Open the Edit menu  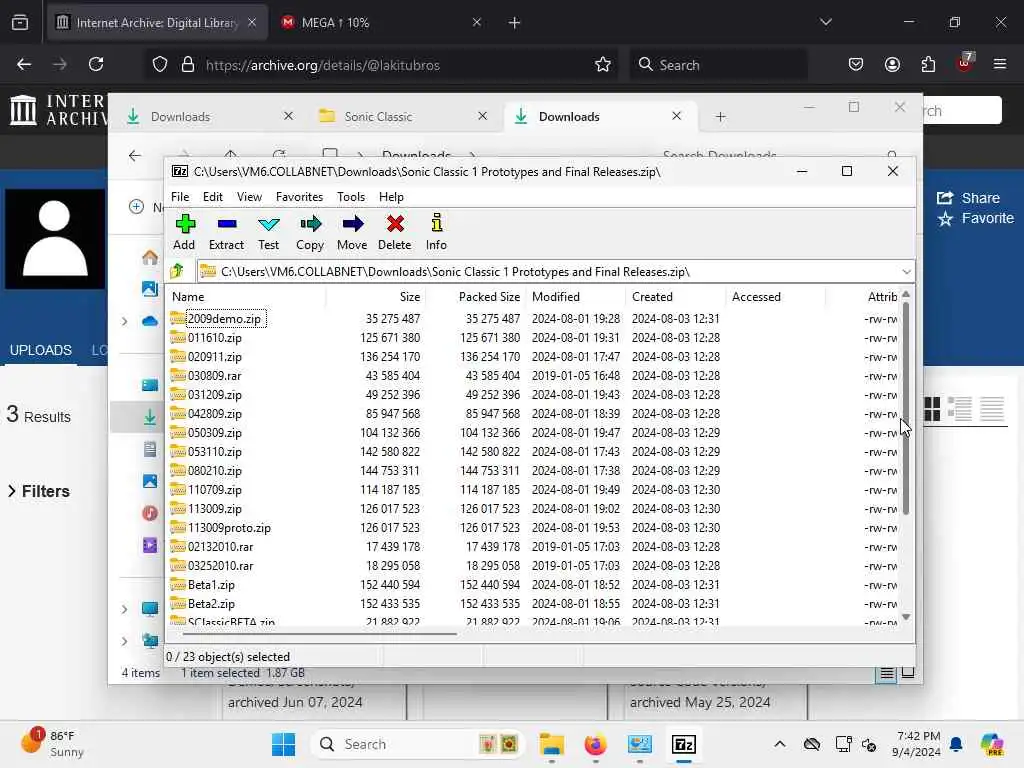click(212, 197)
